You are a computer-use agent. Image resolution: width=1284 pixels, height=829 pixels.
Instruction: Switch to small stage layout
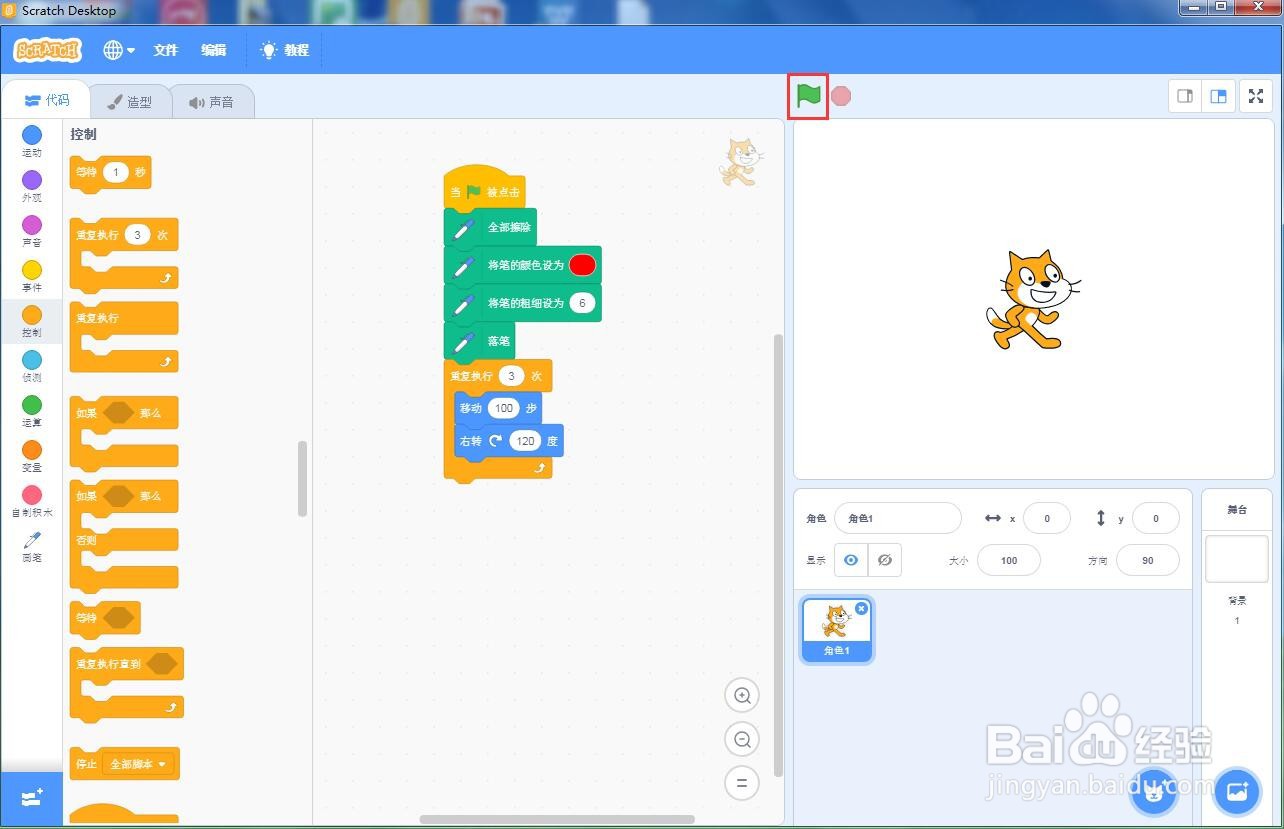pos(1185,96)
